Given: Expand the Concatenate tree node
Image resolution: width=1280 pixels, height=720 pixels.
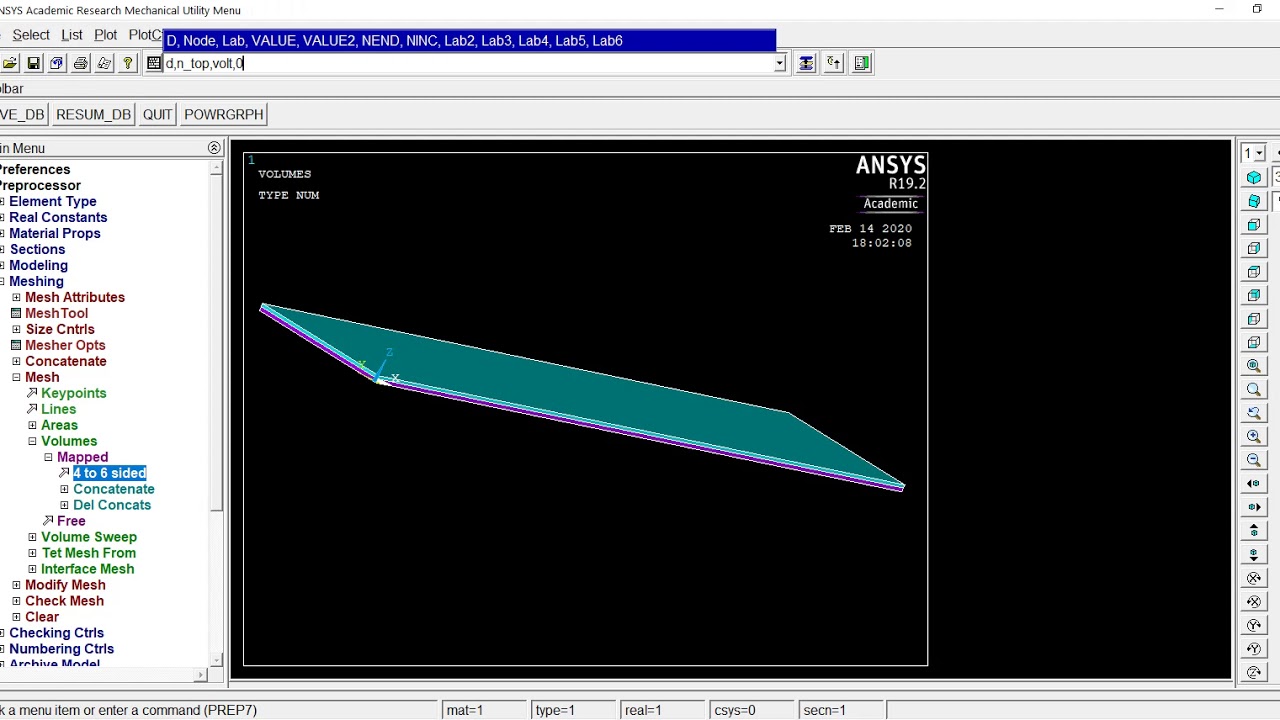Looking at the screenshot, I should (16, 361).
